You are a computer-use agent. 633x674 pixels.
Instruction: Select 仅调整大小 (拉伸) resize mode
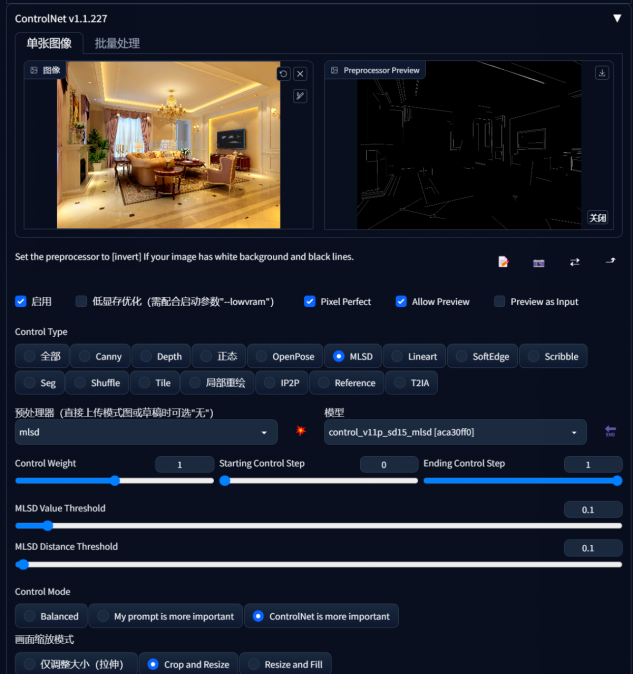point(76,664)
